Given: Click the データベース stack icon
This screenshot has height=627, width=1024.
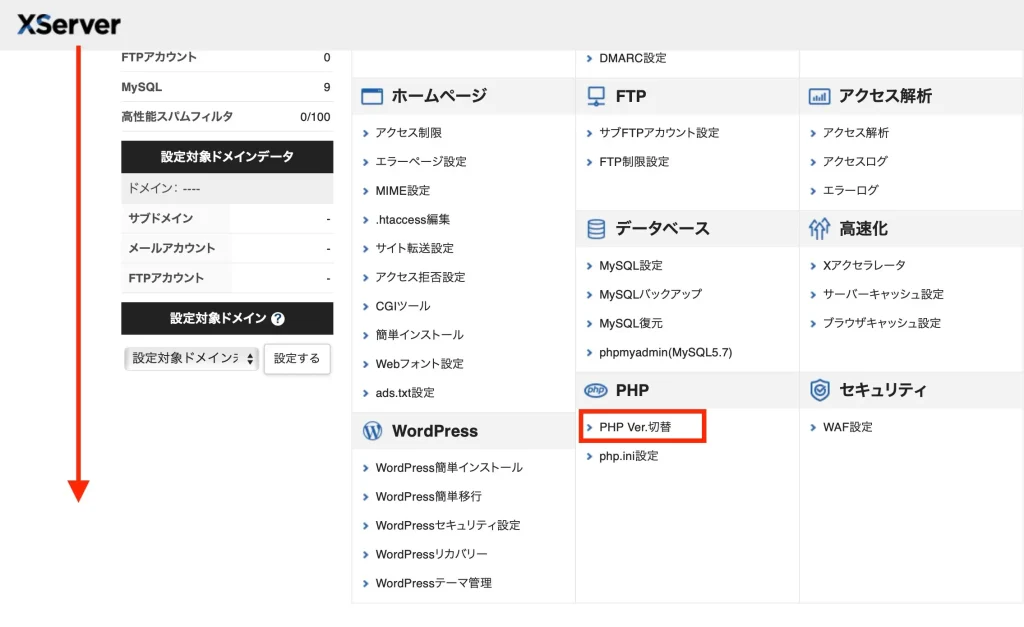Looking at the screenshot, I should [x=596, y=229].
